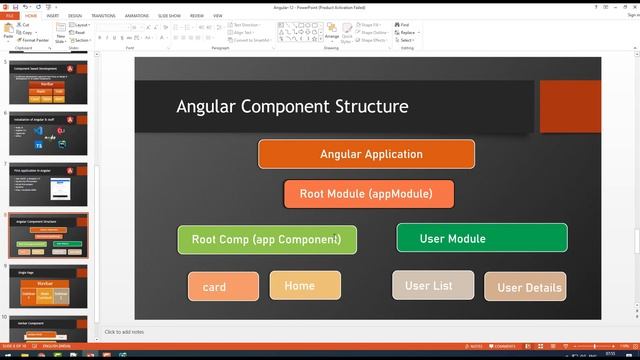Select the Single Page slide thumbnail
The width and height of the screenshot is (640, 360).
[x=48, y=286]
